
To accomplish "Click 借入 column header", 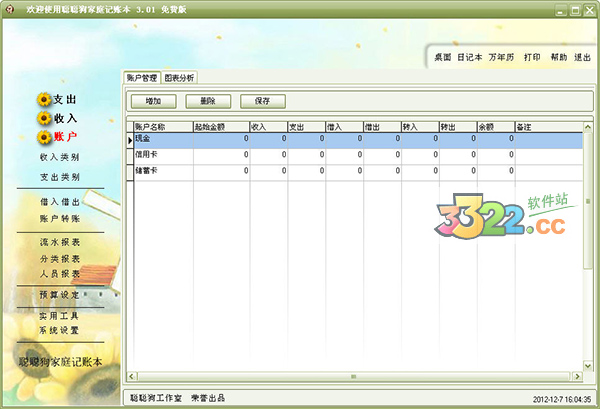I will [x=344, y=127].
